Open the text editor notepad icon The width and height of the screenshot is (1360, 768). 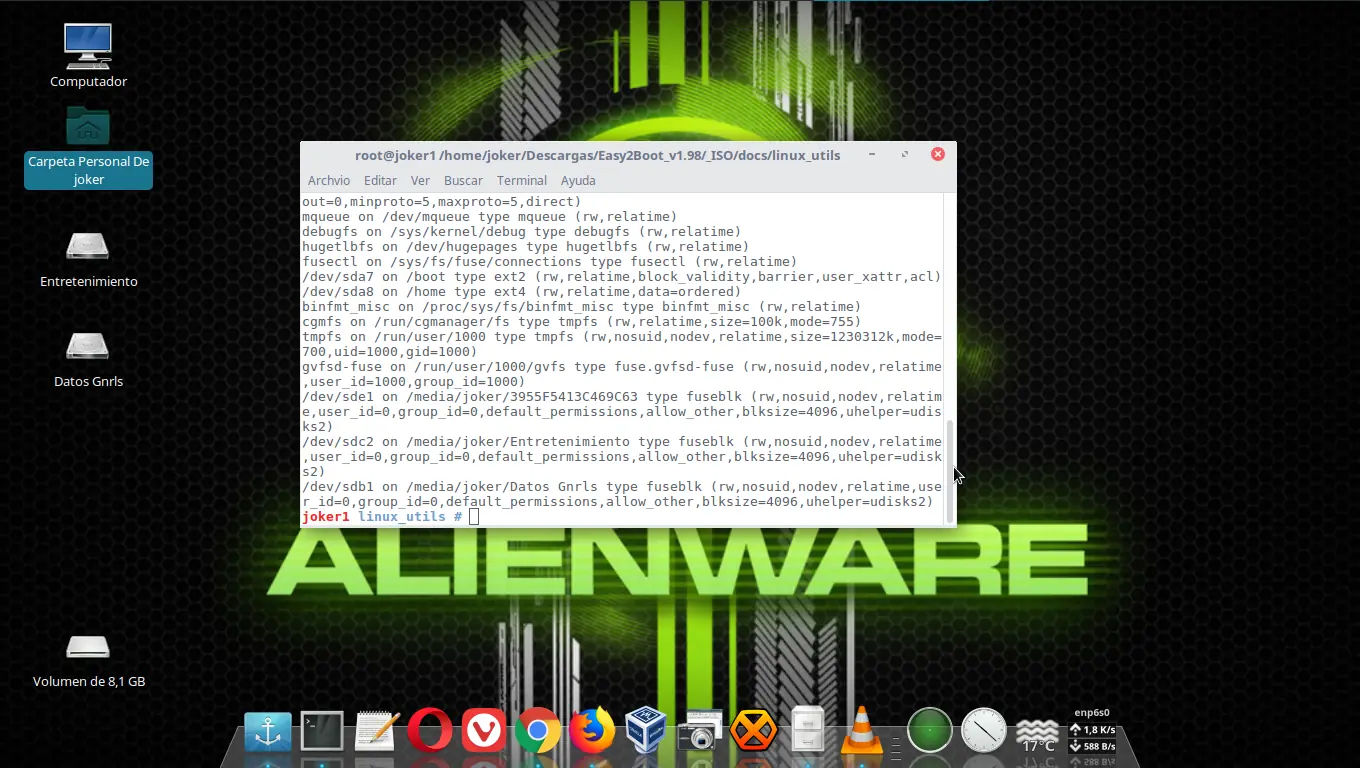[x=377, y=732]
